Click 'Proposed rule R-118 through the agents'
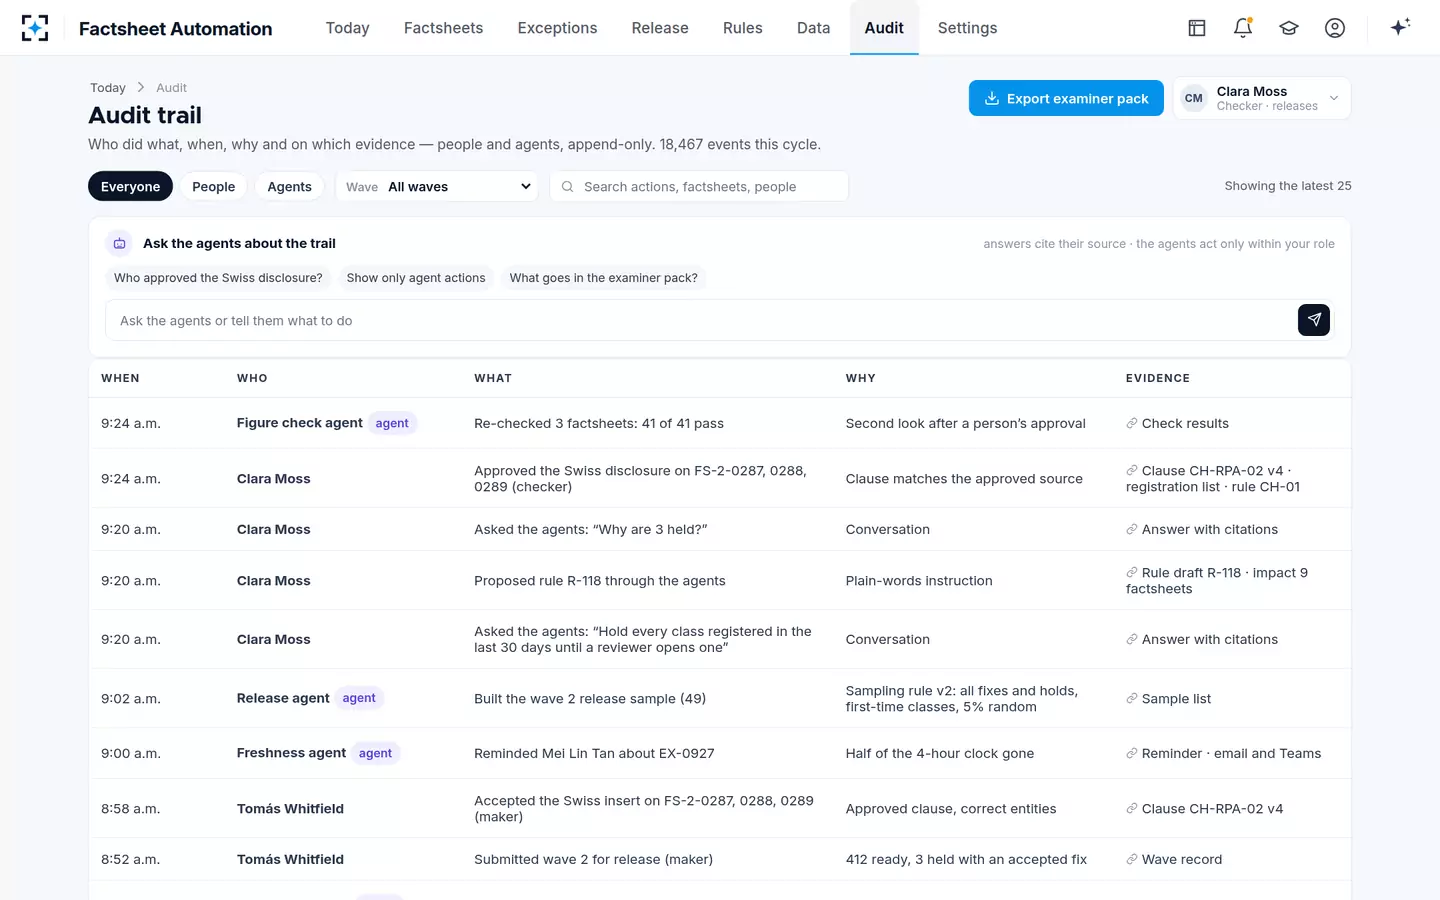The image size is (1440, 900). (x=600, y=581)
